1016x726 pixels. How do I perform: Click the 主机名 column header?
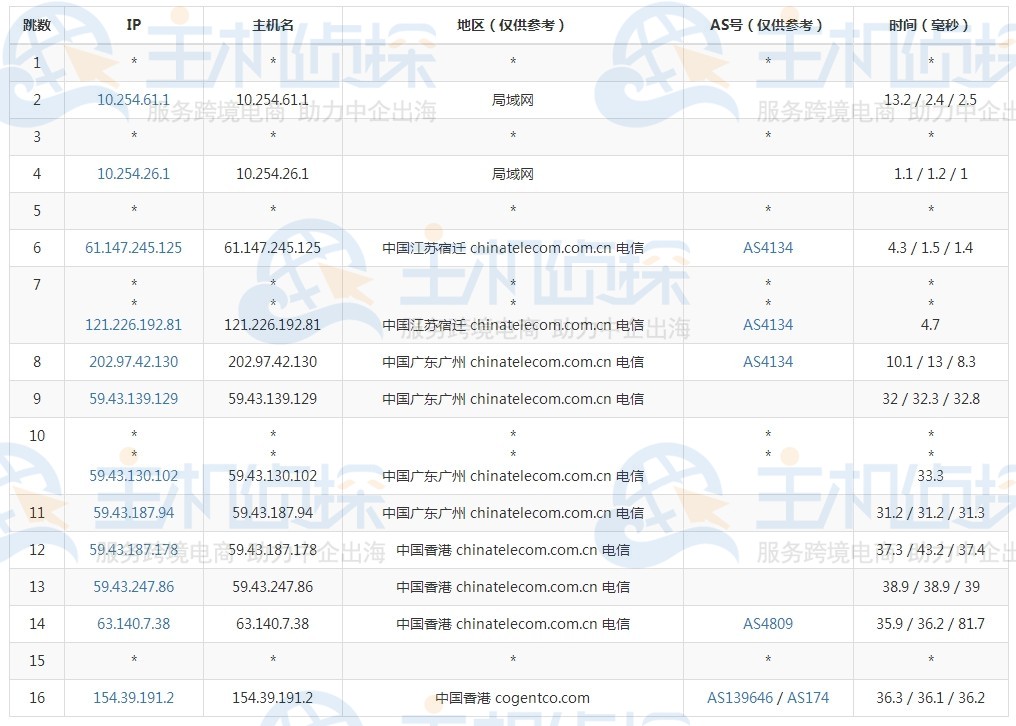click(x=273, y=25)
